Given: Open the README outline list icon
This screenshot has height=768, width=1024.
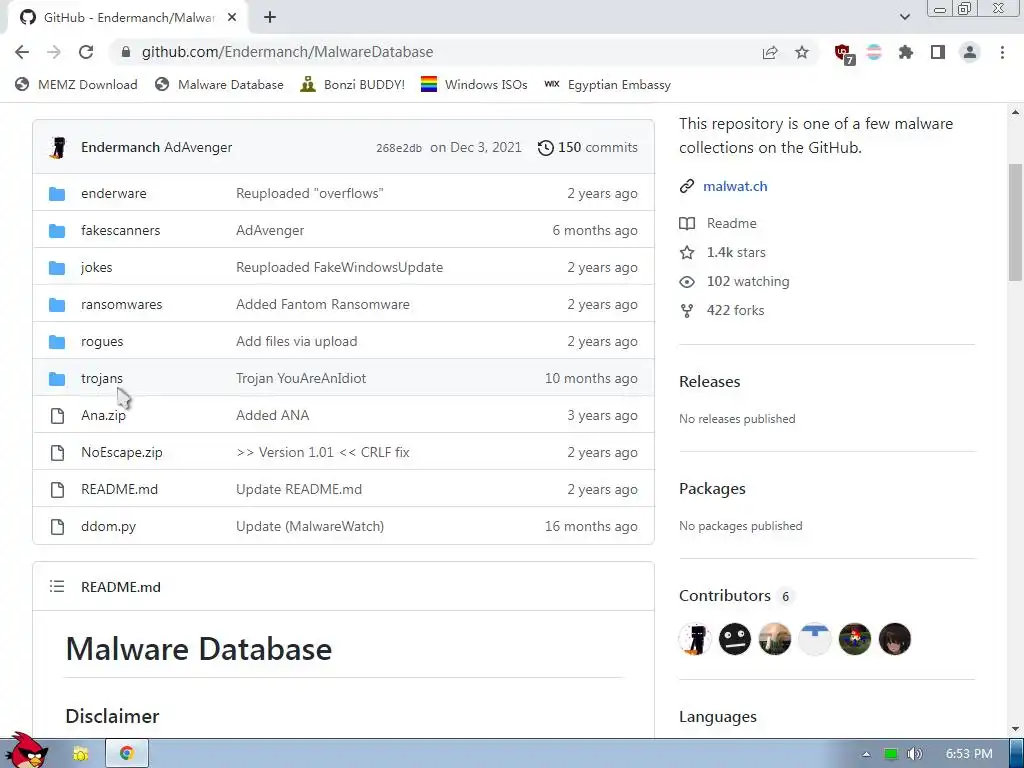Looking at the screenshot, I should pos(57,586).
